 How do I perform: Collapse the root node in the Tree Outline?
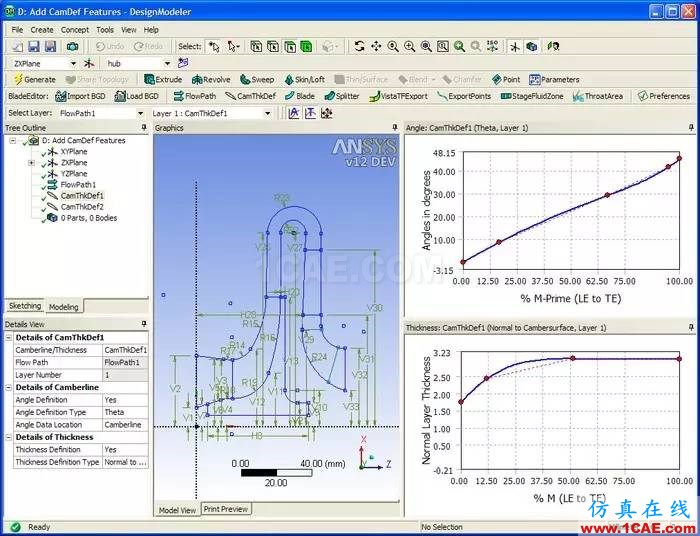13,141
